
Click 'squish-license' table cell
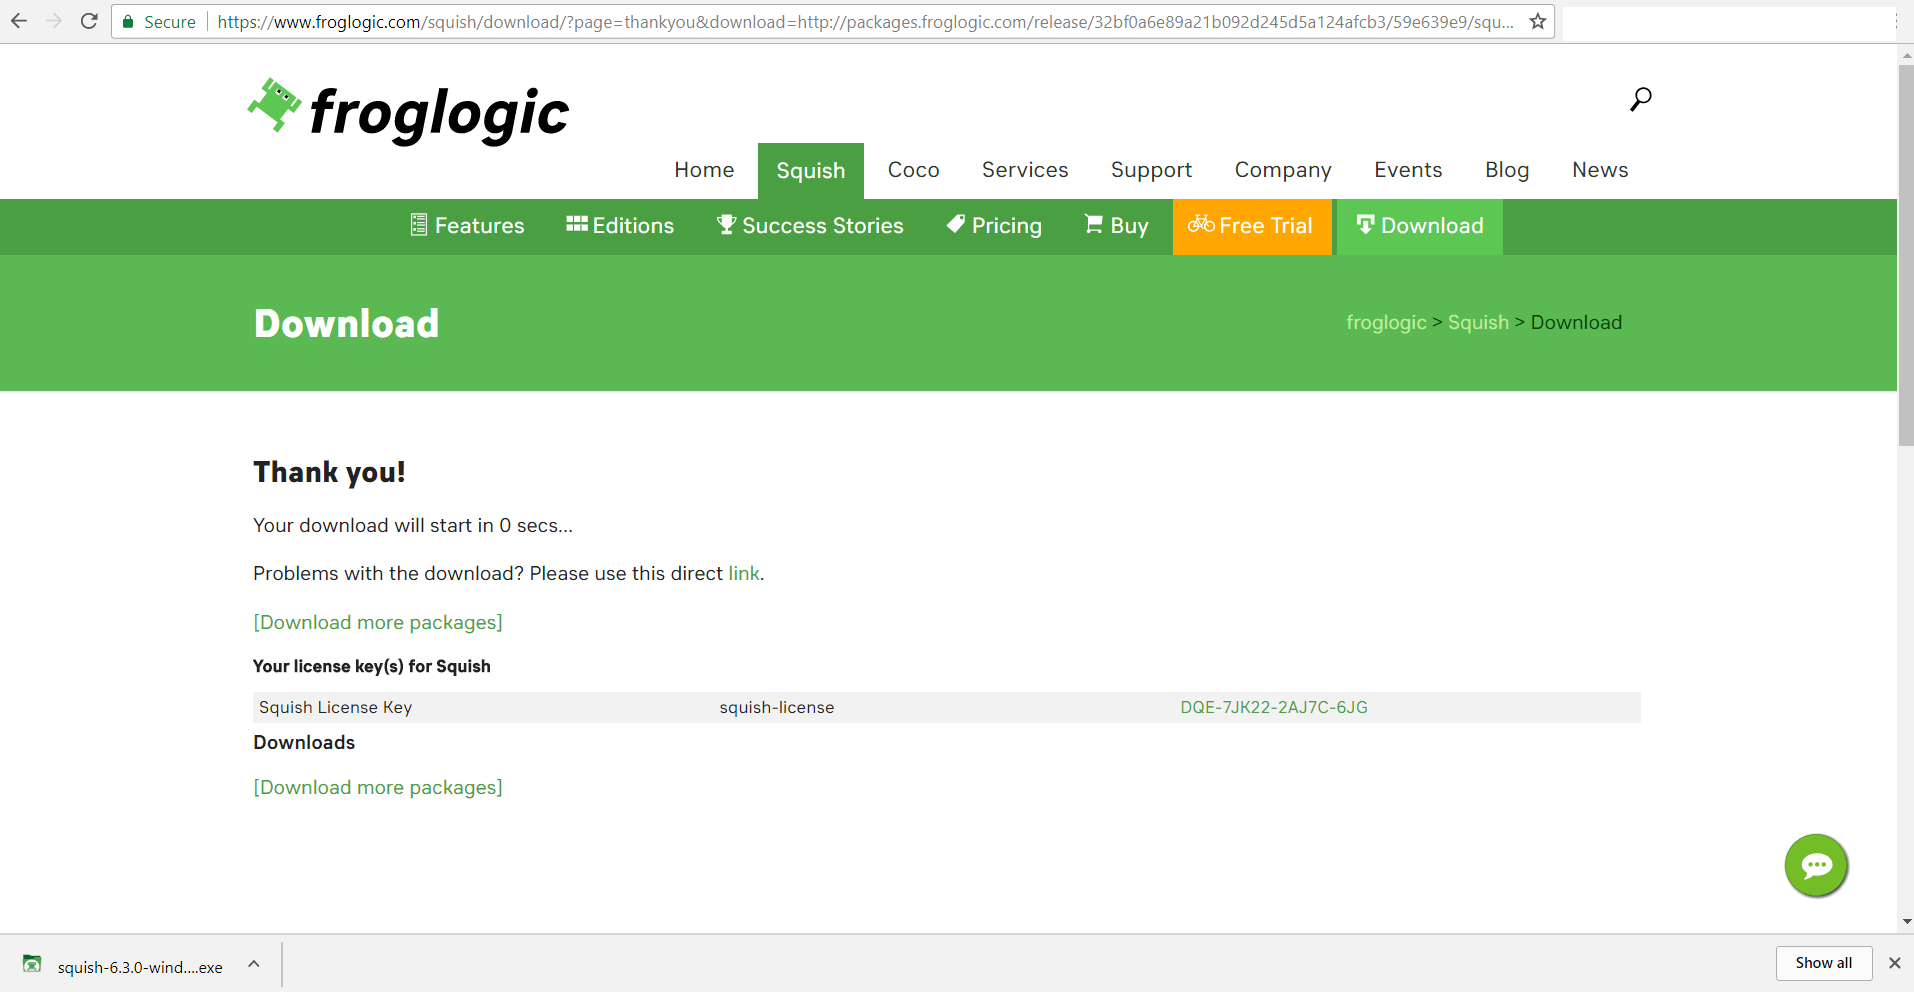(x=777, y=707)
